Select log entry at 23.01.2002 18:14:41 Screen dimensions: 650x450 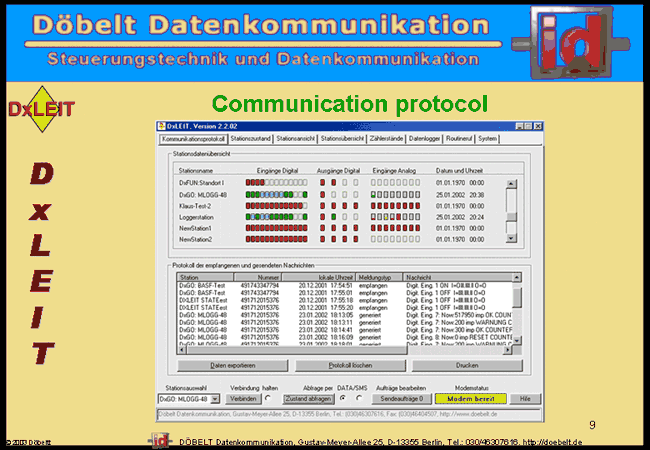tap(344, 330)
